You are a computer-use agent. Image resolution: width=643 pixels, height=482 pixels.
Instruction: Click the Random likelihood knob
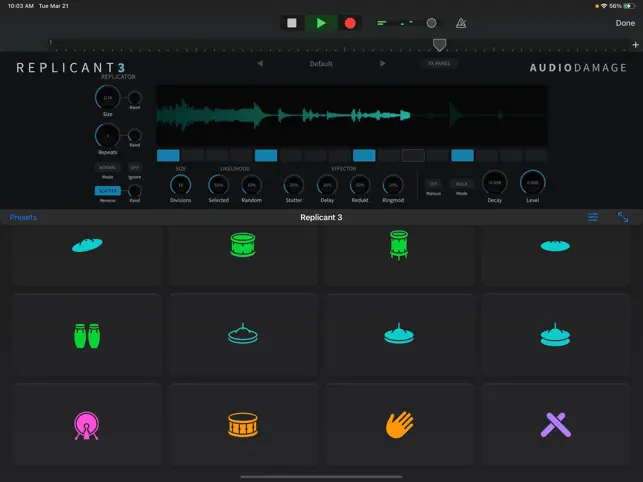(x=251, y=185)
